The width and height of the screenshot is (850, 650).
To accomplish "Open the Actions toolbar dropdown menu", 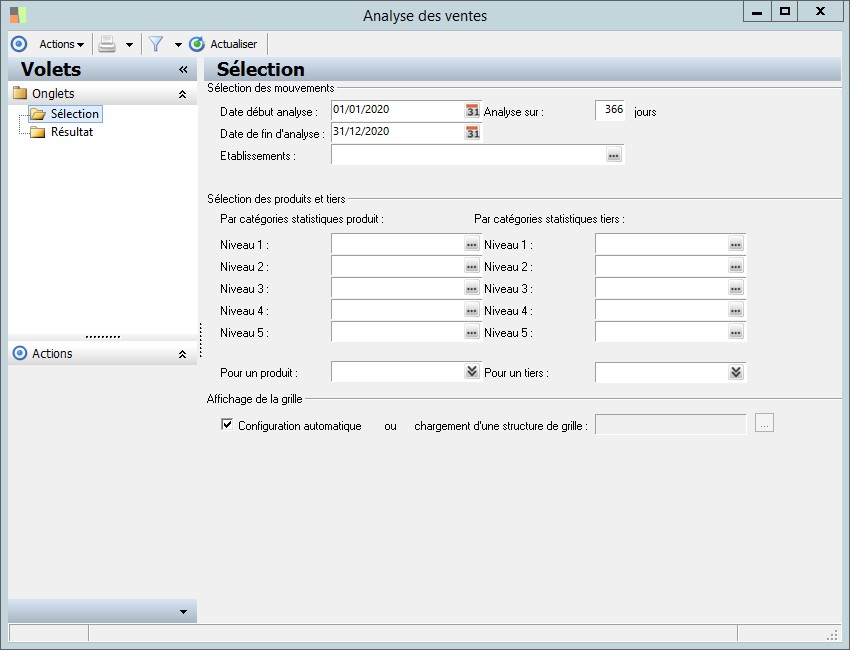I will pyautogui.click(x=61, y=44).
